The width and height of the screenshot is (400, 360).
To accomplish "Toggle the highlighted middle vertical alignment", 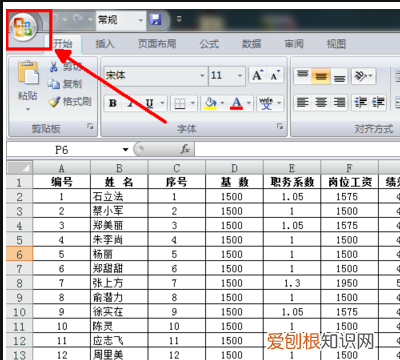I will coord(321,76).
